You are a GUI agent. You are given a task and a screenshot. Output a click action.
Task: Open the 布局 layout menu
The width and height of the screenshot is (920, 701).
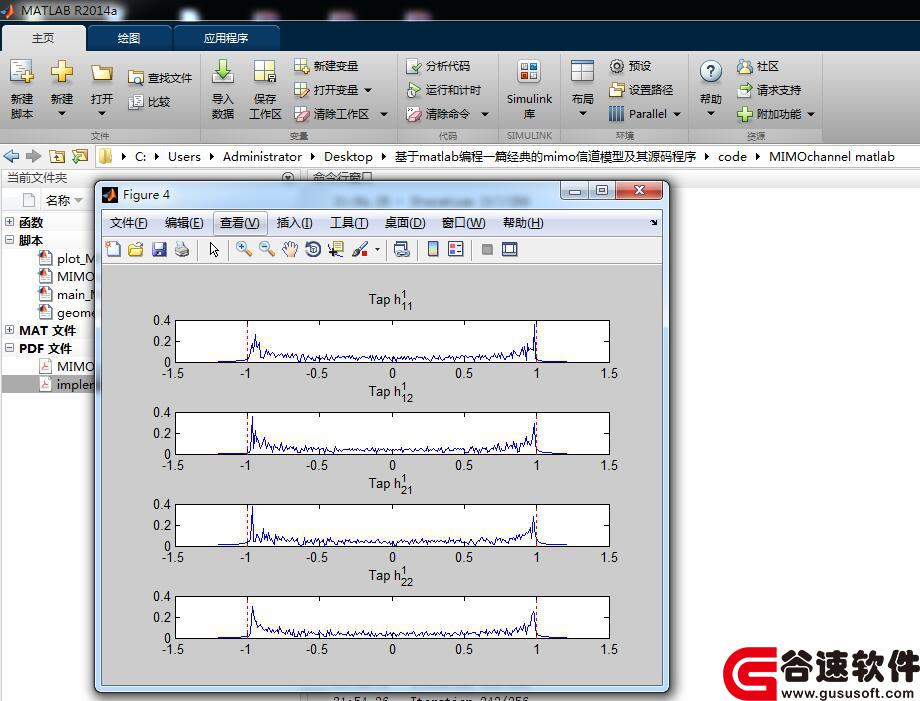(x=583, y=89)
